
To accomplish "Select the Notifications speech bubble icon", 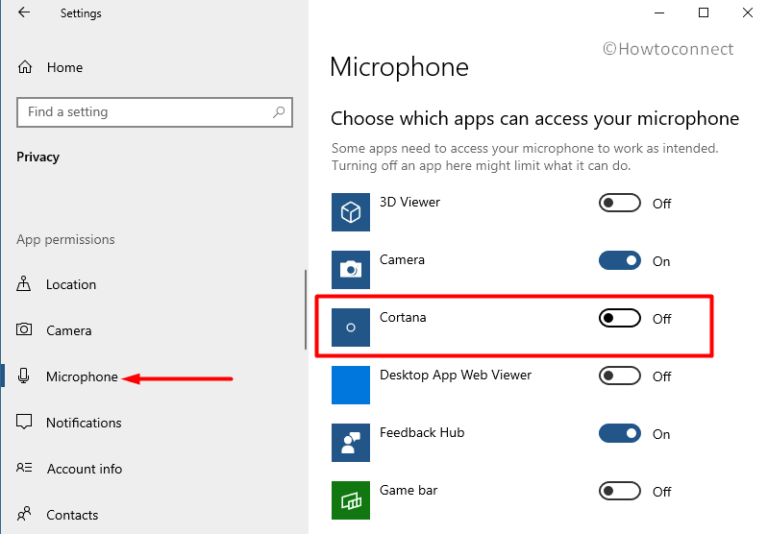I will tap(24, 422).
